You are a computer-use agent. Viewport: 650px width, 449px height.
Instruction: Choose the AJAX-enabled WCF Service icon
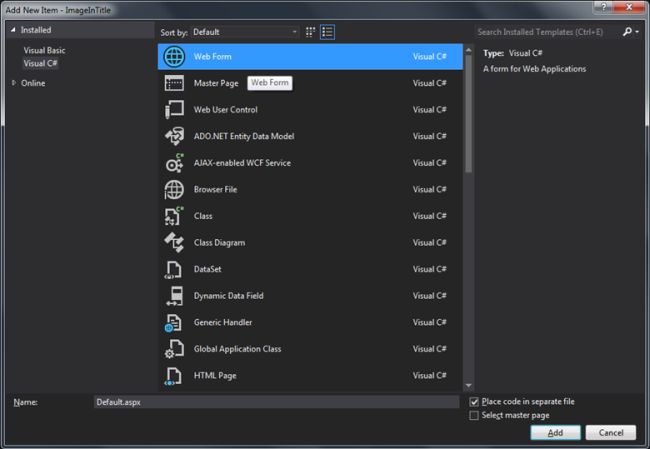[174, 163]
